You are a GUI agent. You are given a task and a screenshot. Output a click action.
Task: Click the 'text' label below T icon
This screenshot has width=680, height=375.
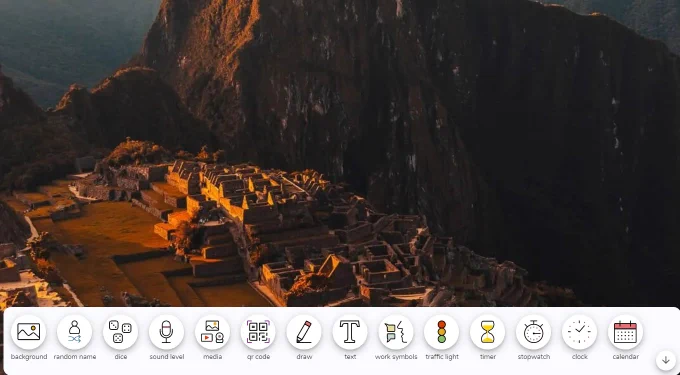tap(350, 357)
